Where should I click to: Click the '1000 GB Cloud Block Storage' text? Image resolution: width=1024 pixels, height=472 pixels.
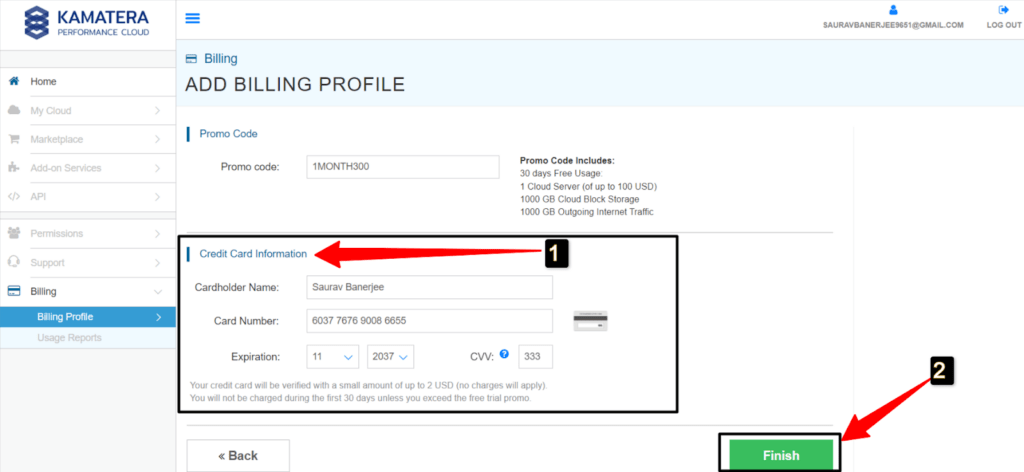pyautogui.click(x=580, y=199)
